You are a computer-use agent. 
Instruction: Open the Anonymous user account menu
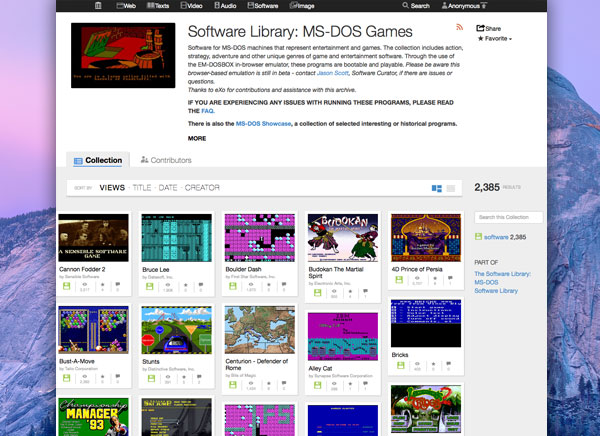point(464,6)
